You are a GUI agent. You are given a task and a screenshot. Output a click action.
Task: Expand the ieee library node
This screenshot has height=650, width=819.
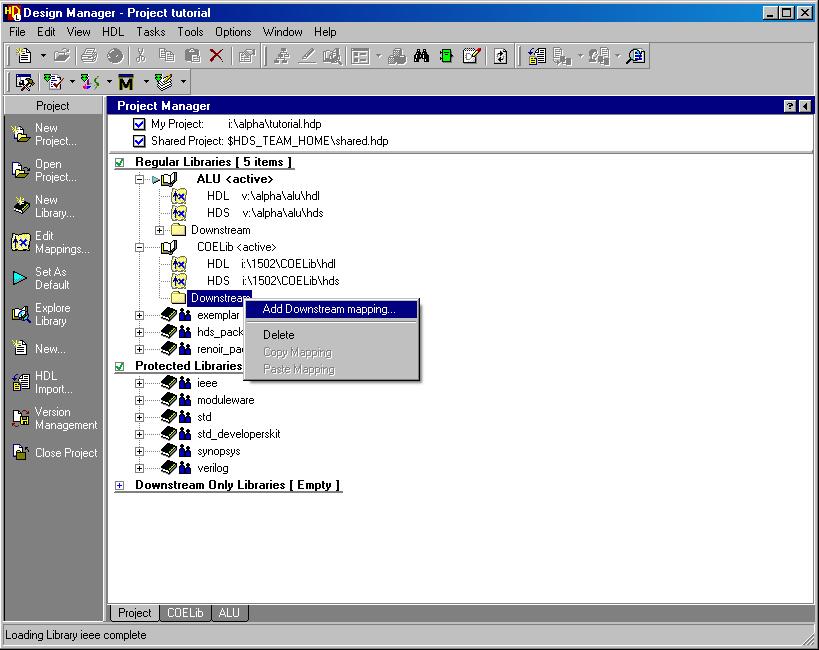coord(139,383)
